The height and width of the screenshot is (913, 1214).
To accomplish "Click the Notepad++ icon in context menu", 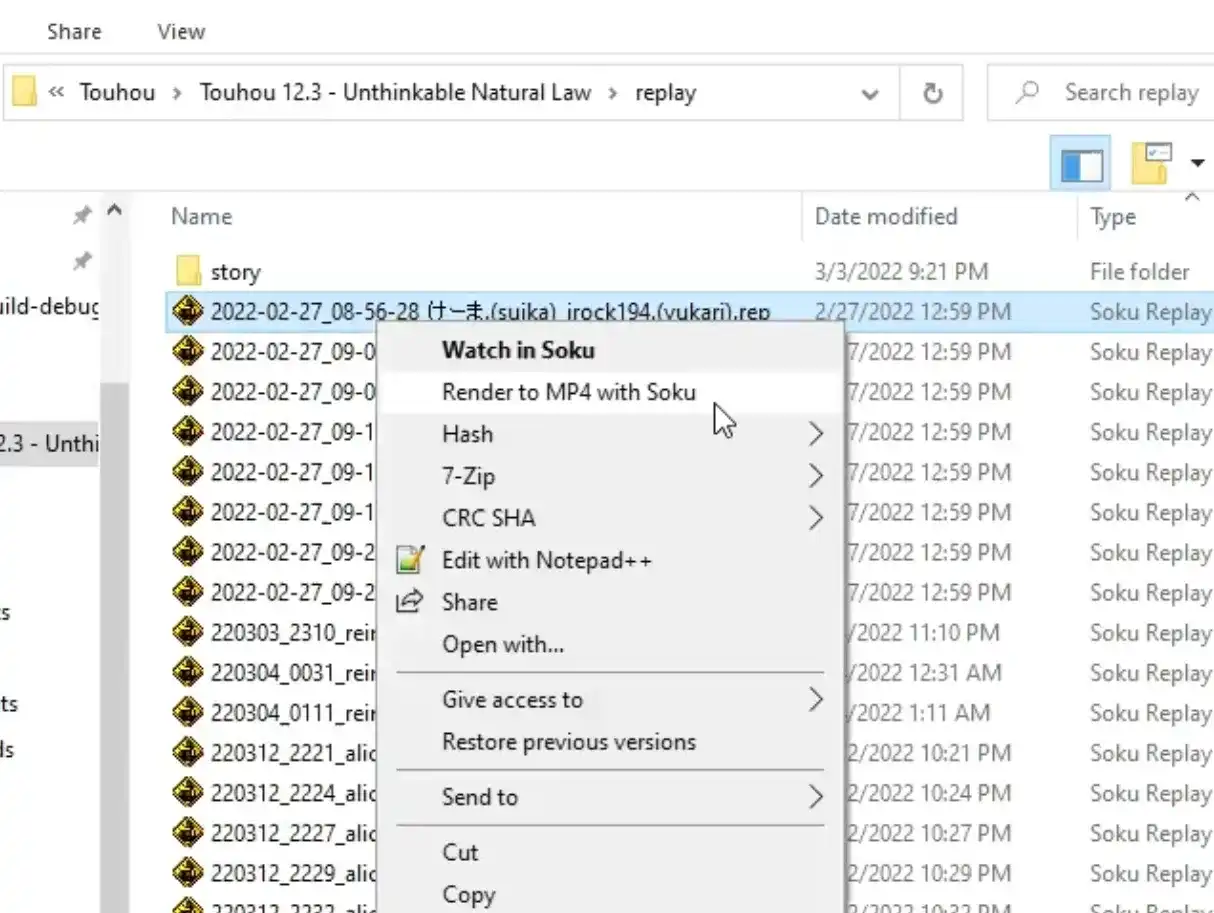I will point(411,560).
